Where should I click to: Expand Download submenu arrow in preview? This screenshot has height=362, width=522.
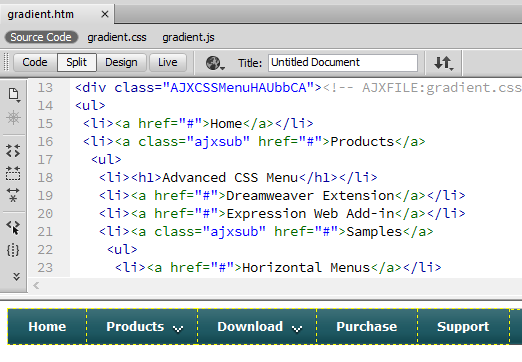[297, 329]
